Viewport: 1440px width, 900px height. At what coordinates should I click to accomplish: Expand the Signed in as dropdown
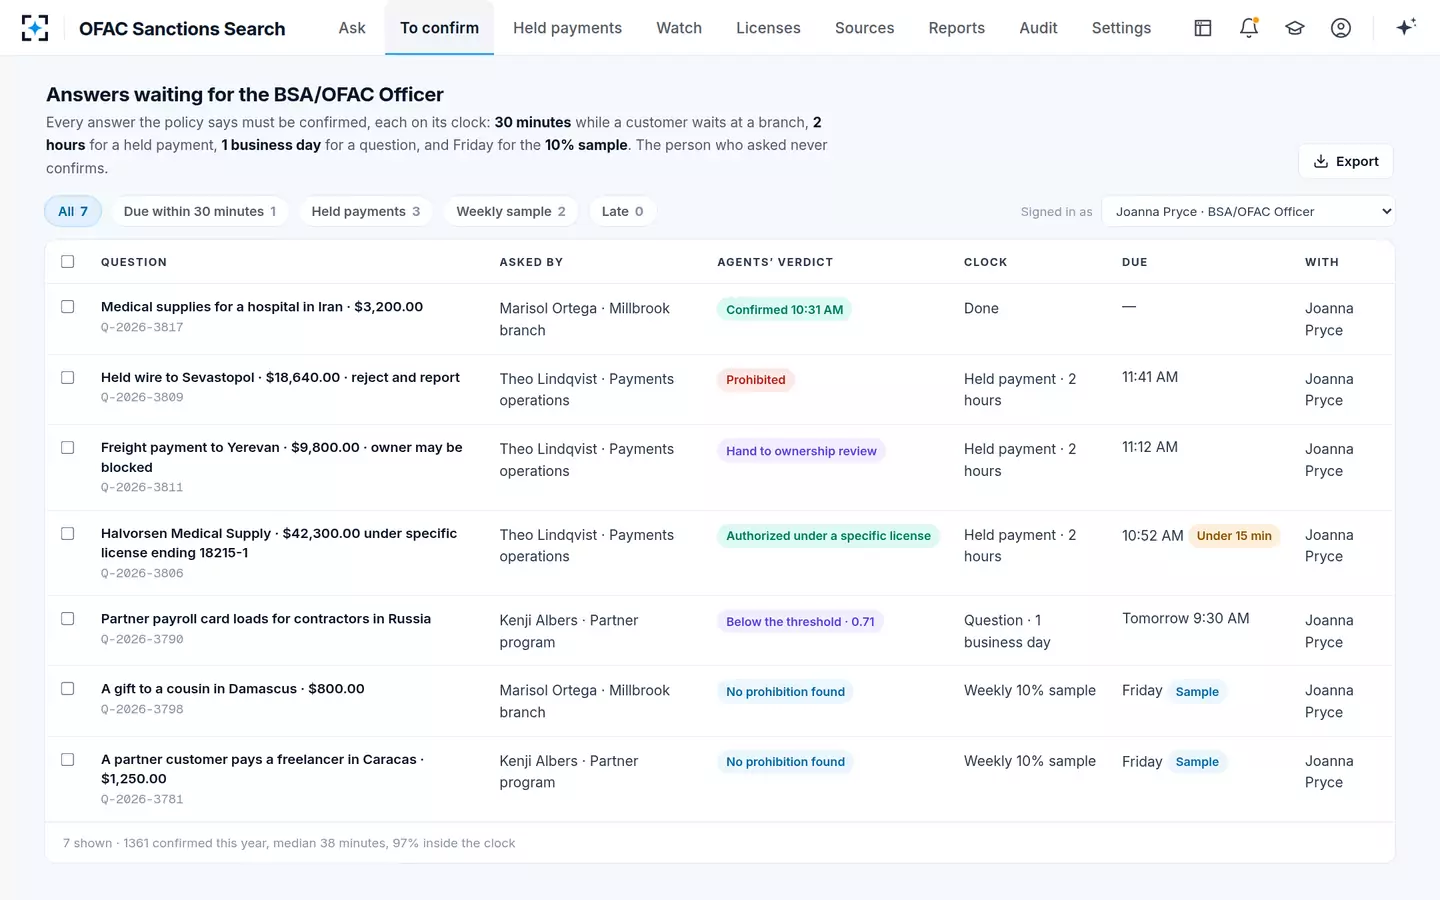(1248, 211)
